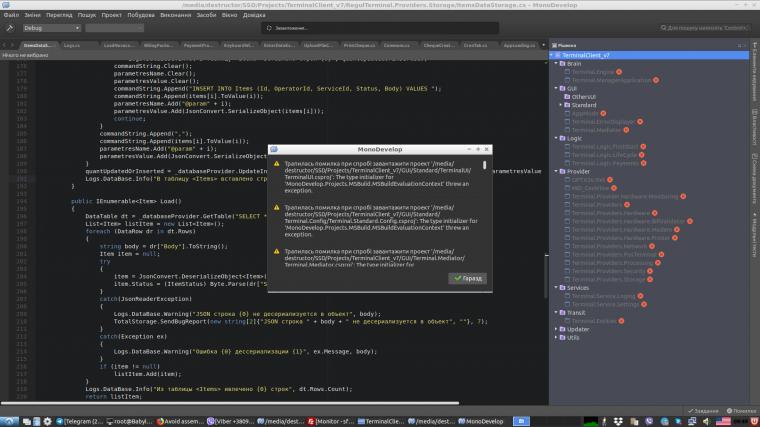Image resolution: width=760 pixels, height=427 pixels.
Task: Expand the Standard folder
Action: 561,105
